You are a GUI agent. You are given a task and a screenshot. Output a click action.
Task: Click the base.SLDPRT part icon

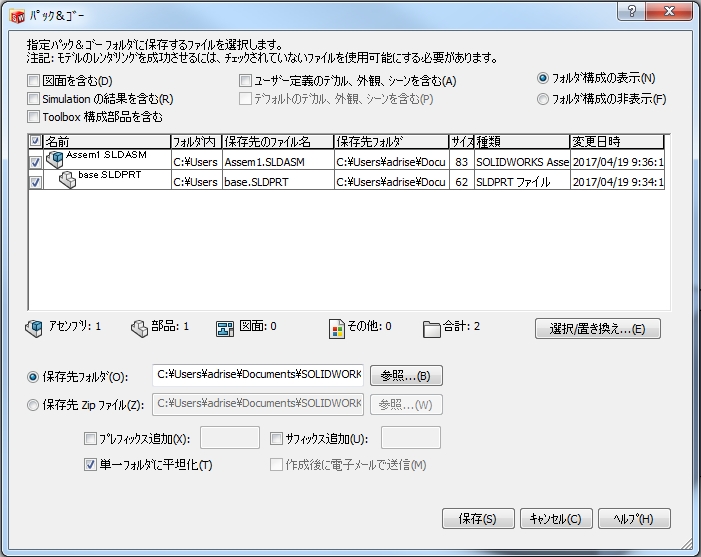(68, 181)
